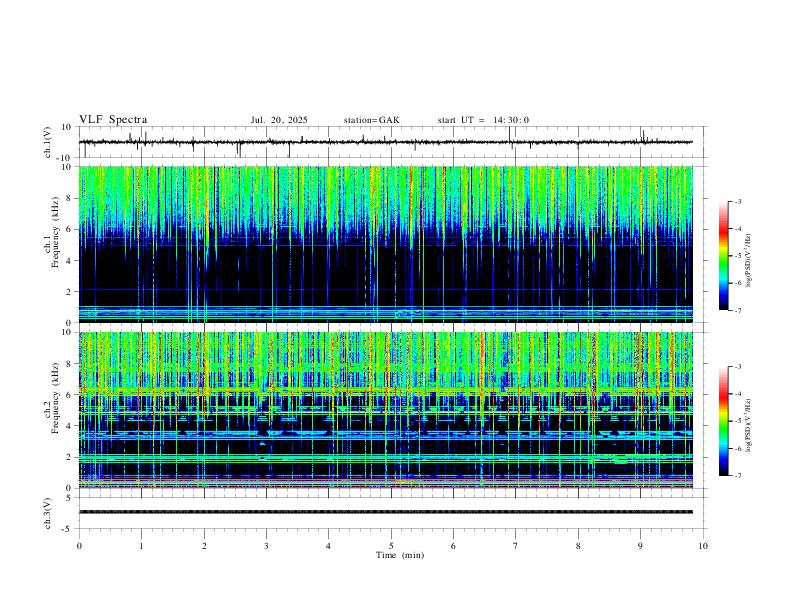
Task: Click the "ch.2 Frequency (kHz)" axis label
Action: (x=51, y=398)
